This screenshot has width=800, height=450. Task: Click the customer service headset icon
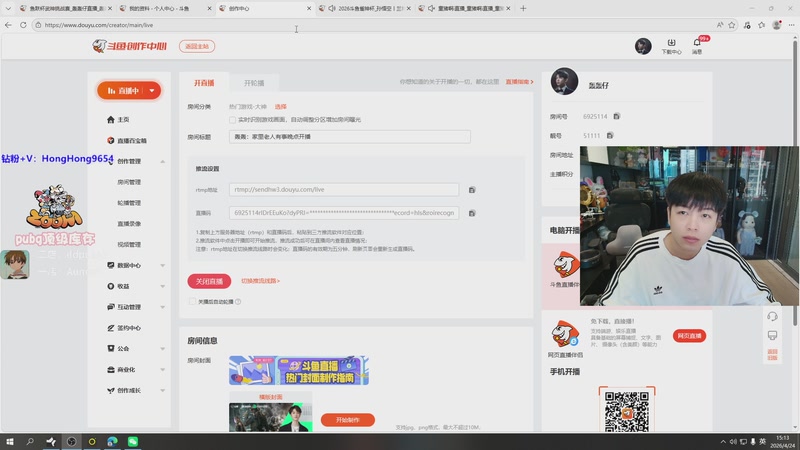click(772, 316)
